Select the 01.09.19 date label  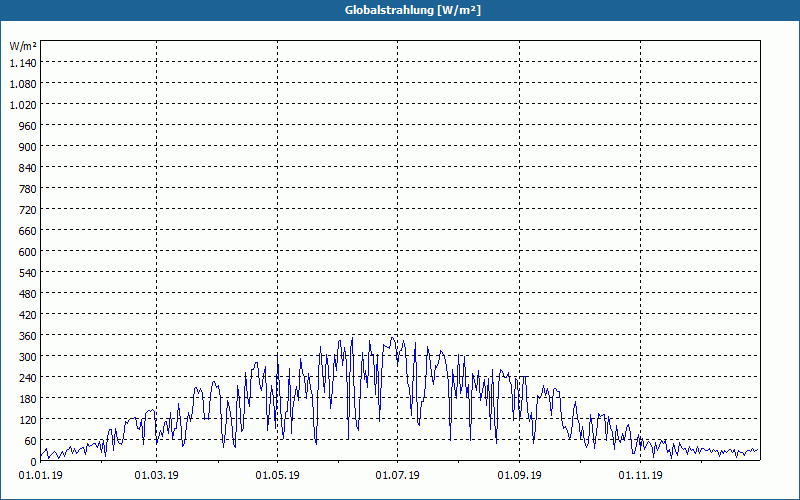(519, 476)
